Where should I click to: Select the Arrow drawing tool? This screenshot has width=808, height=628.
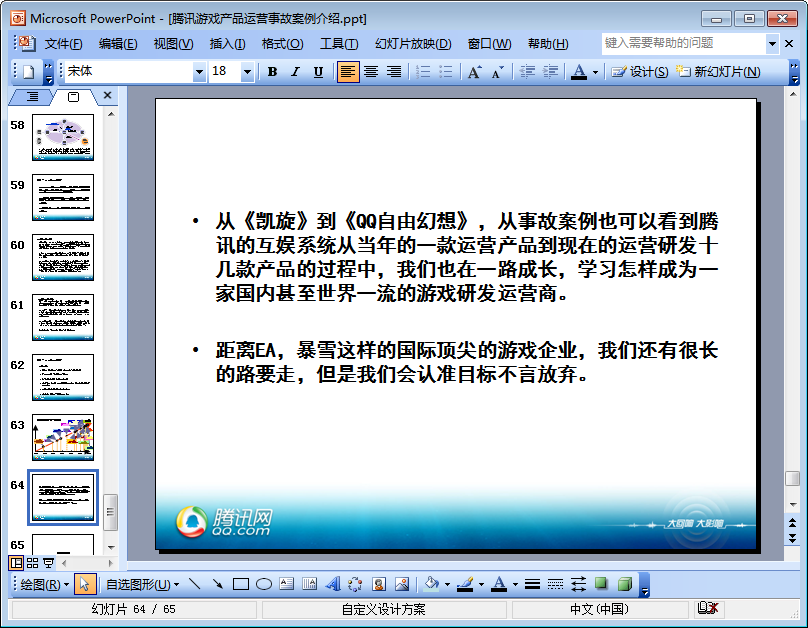[x=217, y=584]
